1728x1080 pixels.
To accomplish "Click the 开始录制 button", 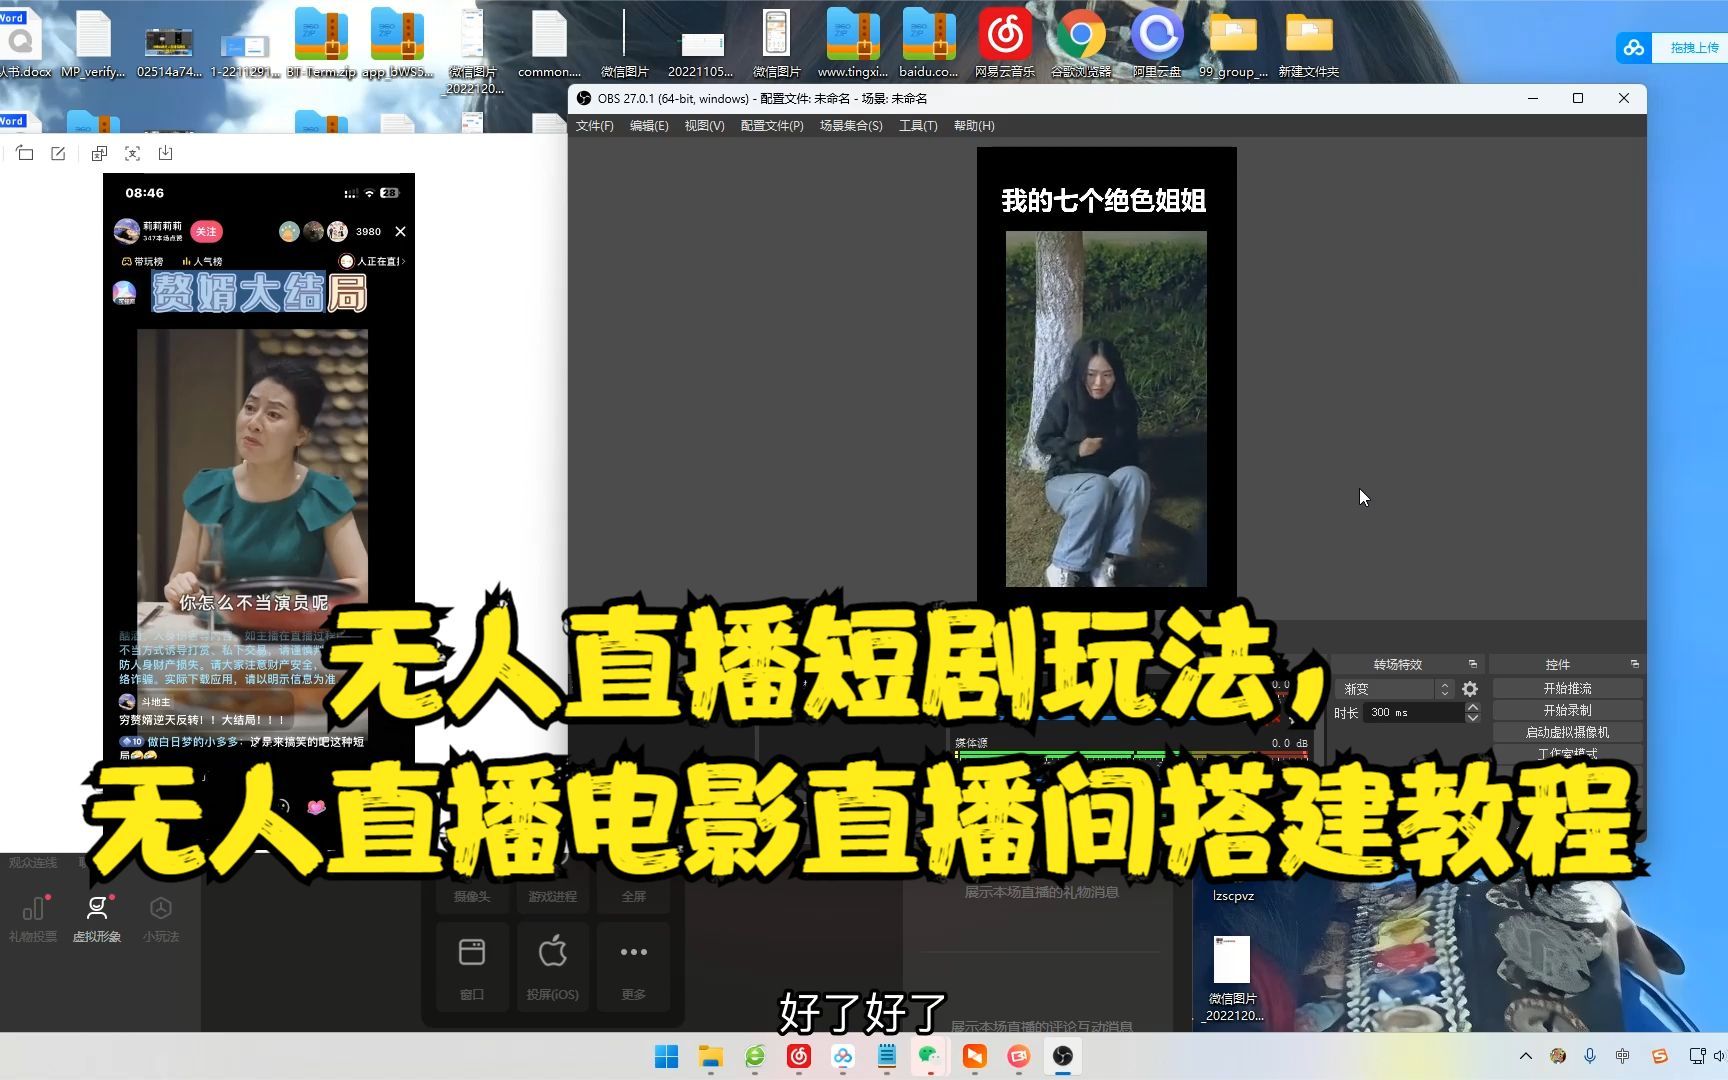I will pyautogui.click(x=1567, y=710).
